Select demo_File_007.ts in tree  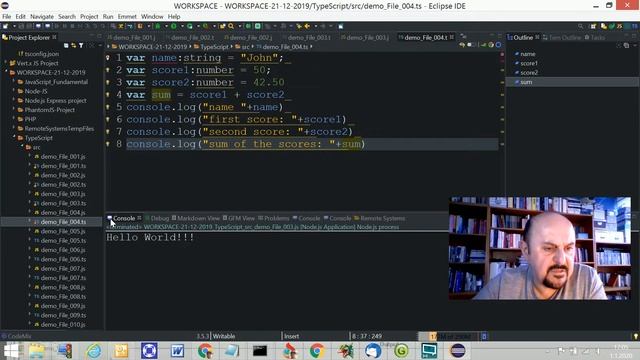point(63,278)
